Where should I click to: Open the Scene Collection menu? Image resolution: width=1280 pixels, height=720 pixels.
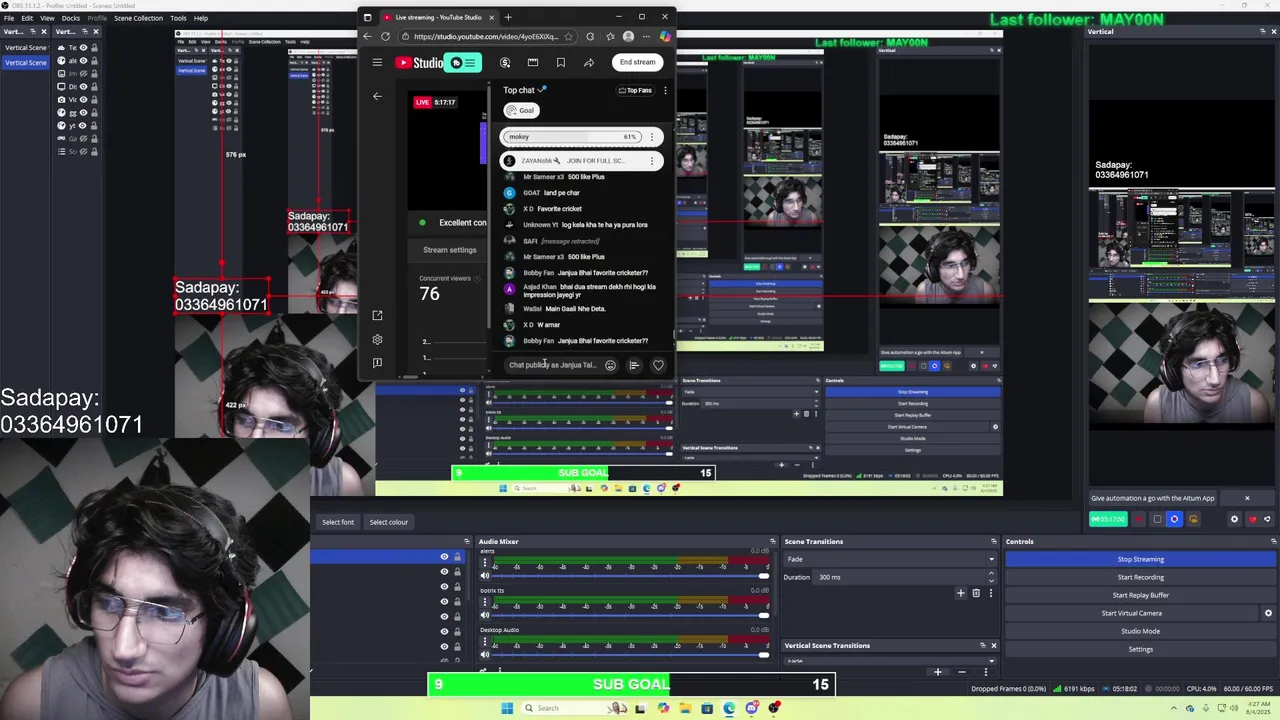(x=138, y=18)
